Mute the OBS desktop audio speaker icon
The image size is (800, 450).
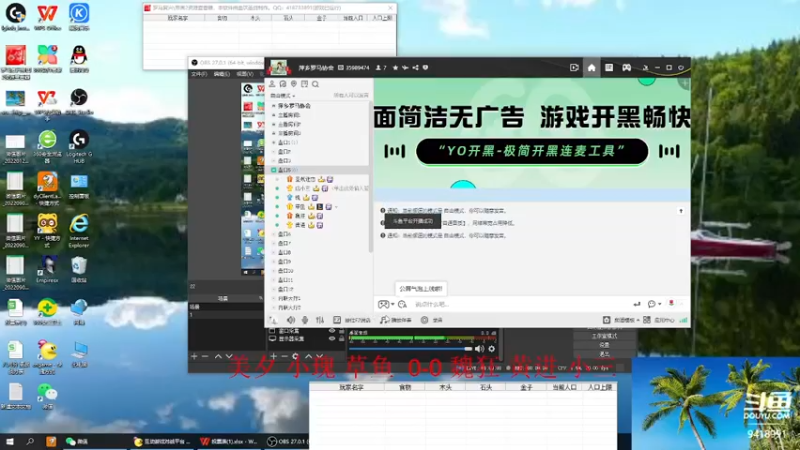click(479, 349)
